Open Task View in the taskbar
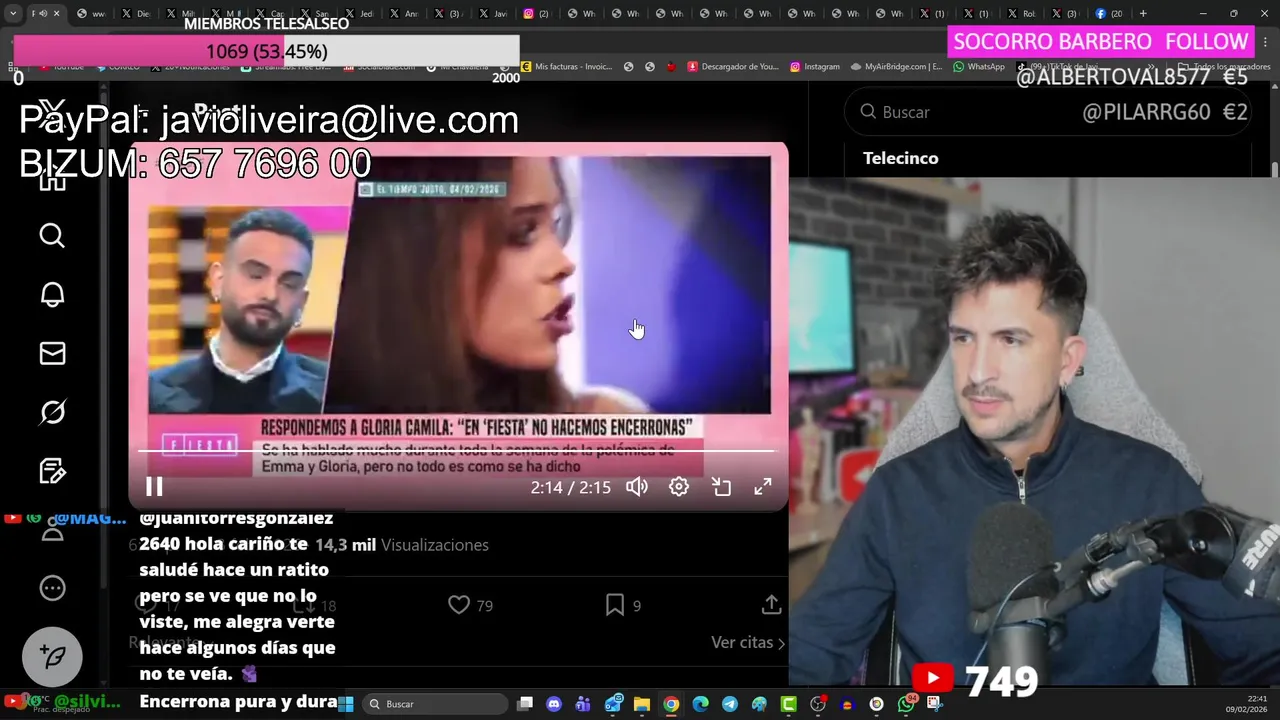Image resolution: width=1280 pixels, height=720 pixels. [x=525, y=704]
